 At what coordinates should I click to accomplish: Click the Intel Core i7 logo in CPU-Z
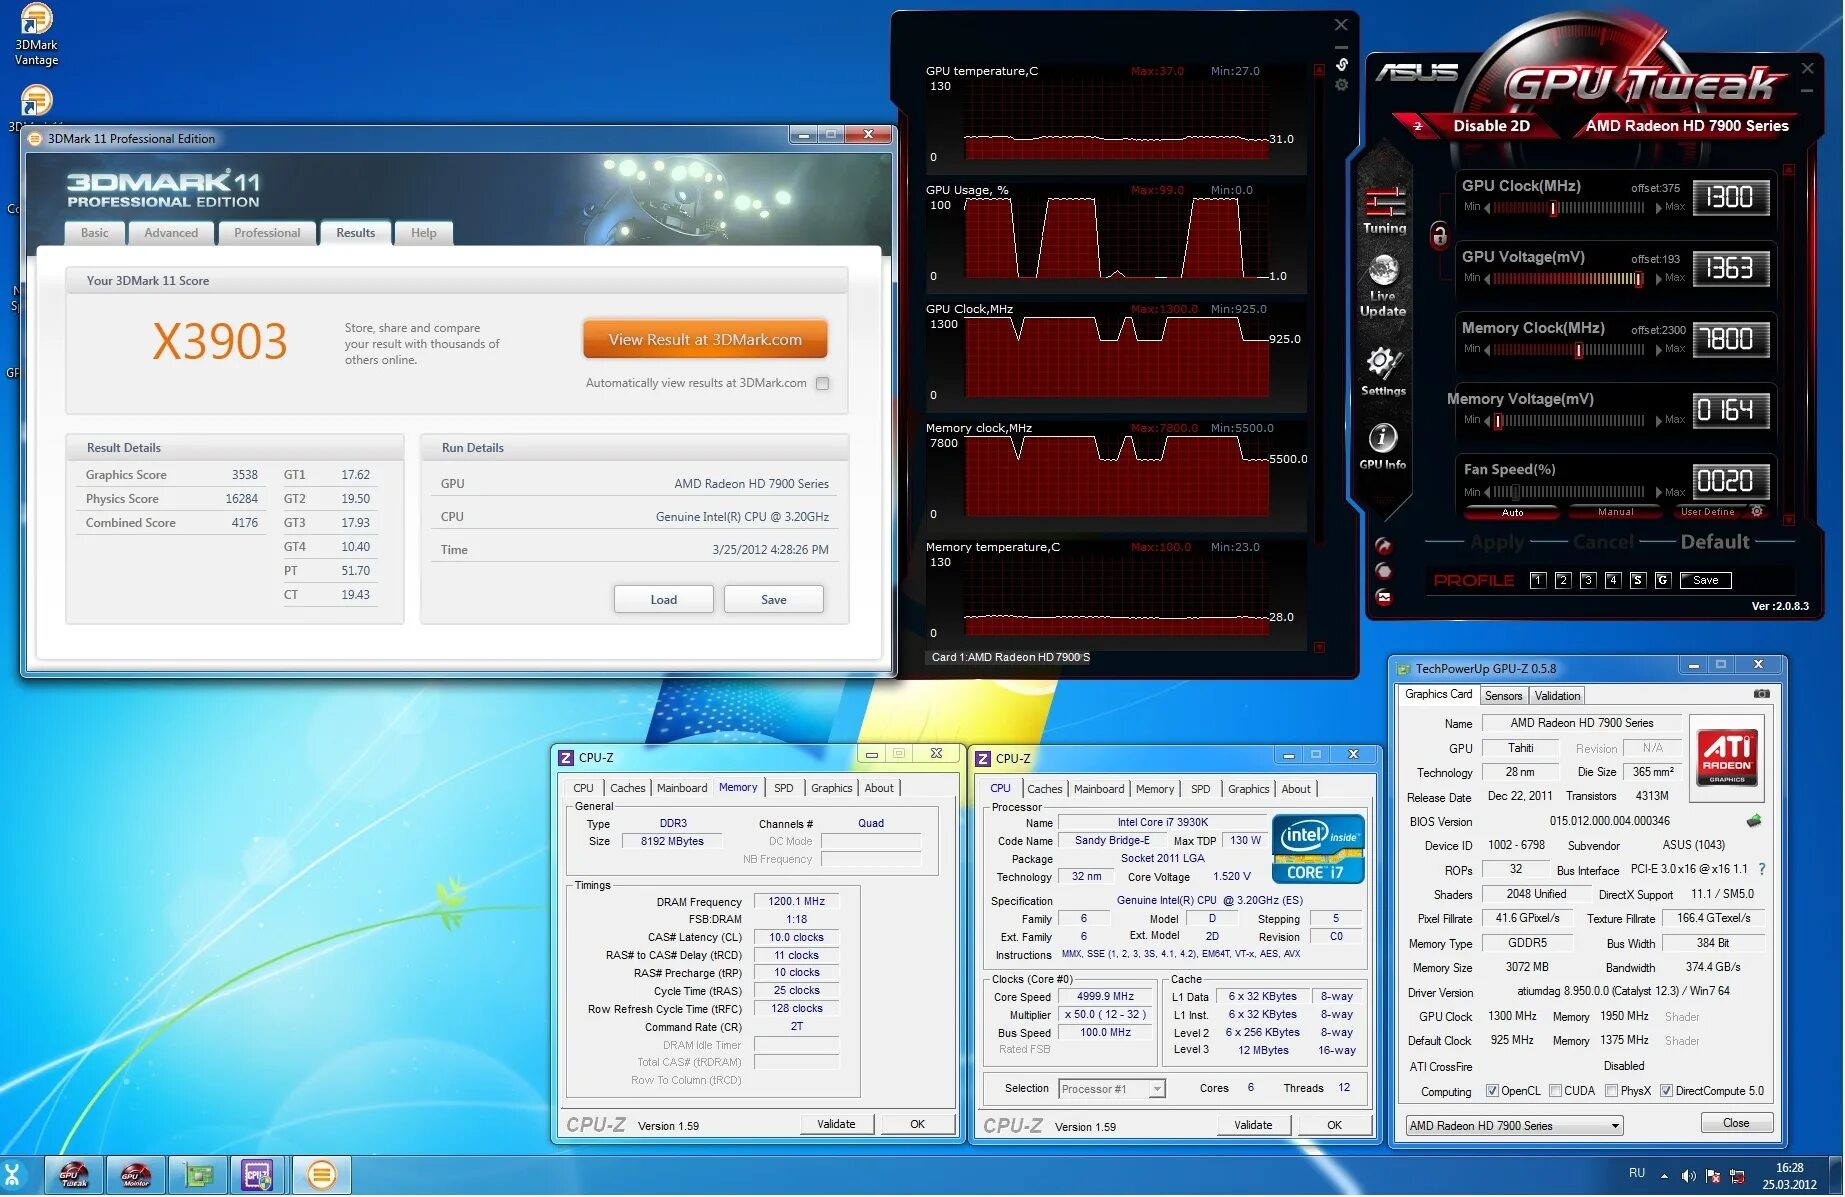click(x=1318, y=849)
